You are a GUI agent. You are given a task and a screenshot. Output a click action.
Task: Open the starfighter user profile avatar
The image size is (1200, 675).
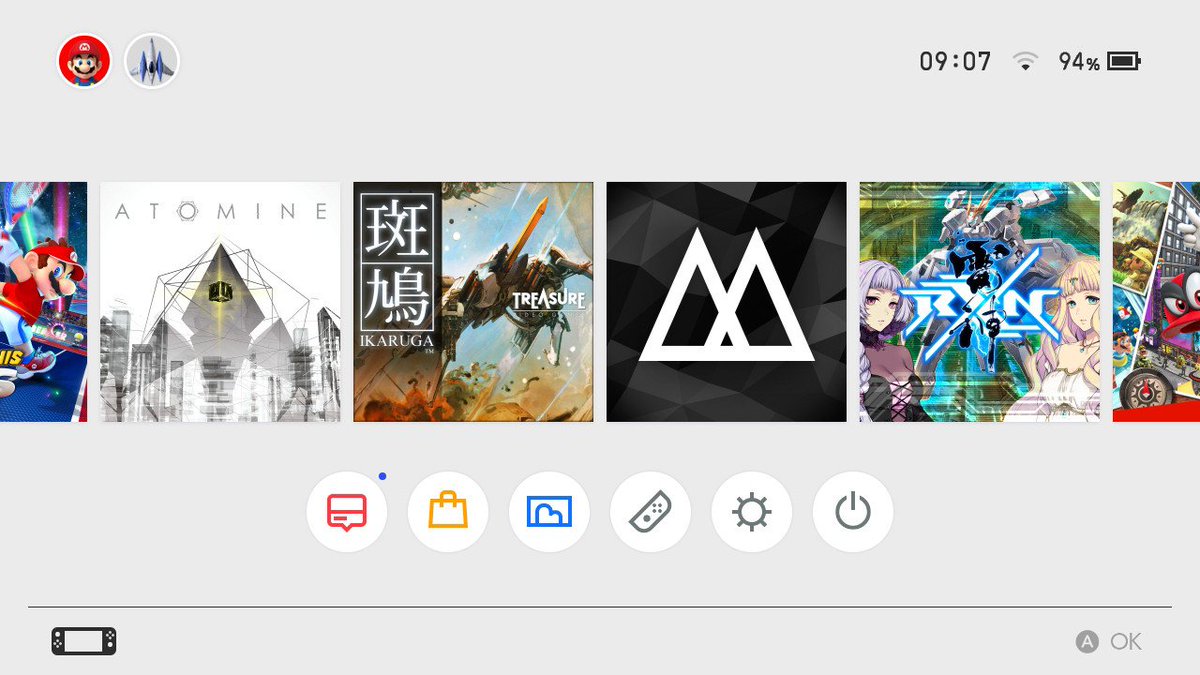(x=151, y=61)
